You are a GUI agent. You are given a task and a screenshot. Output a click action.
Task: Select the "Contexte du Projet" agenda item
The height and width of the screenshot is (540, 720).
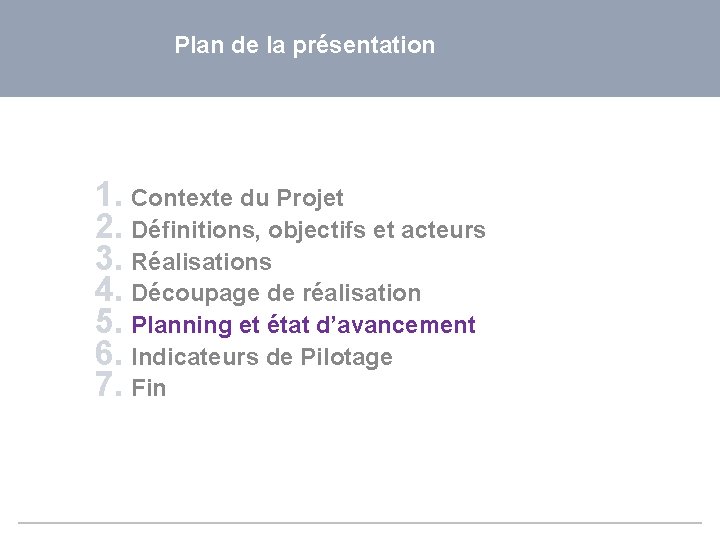pyautogui.click(x=237, y=198)
